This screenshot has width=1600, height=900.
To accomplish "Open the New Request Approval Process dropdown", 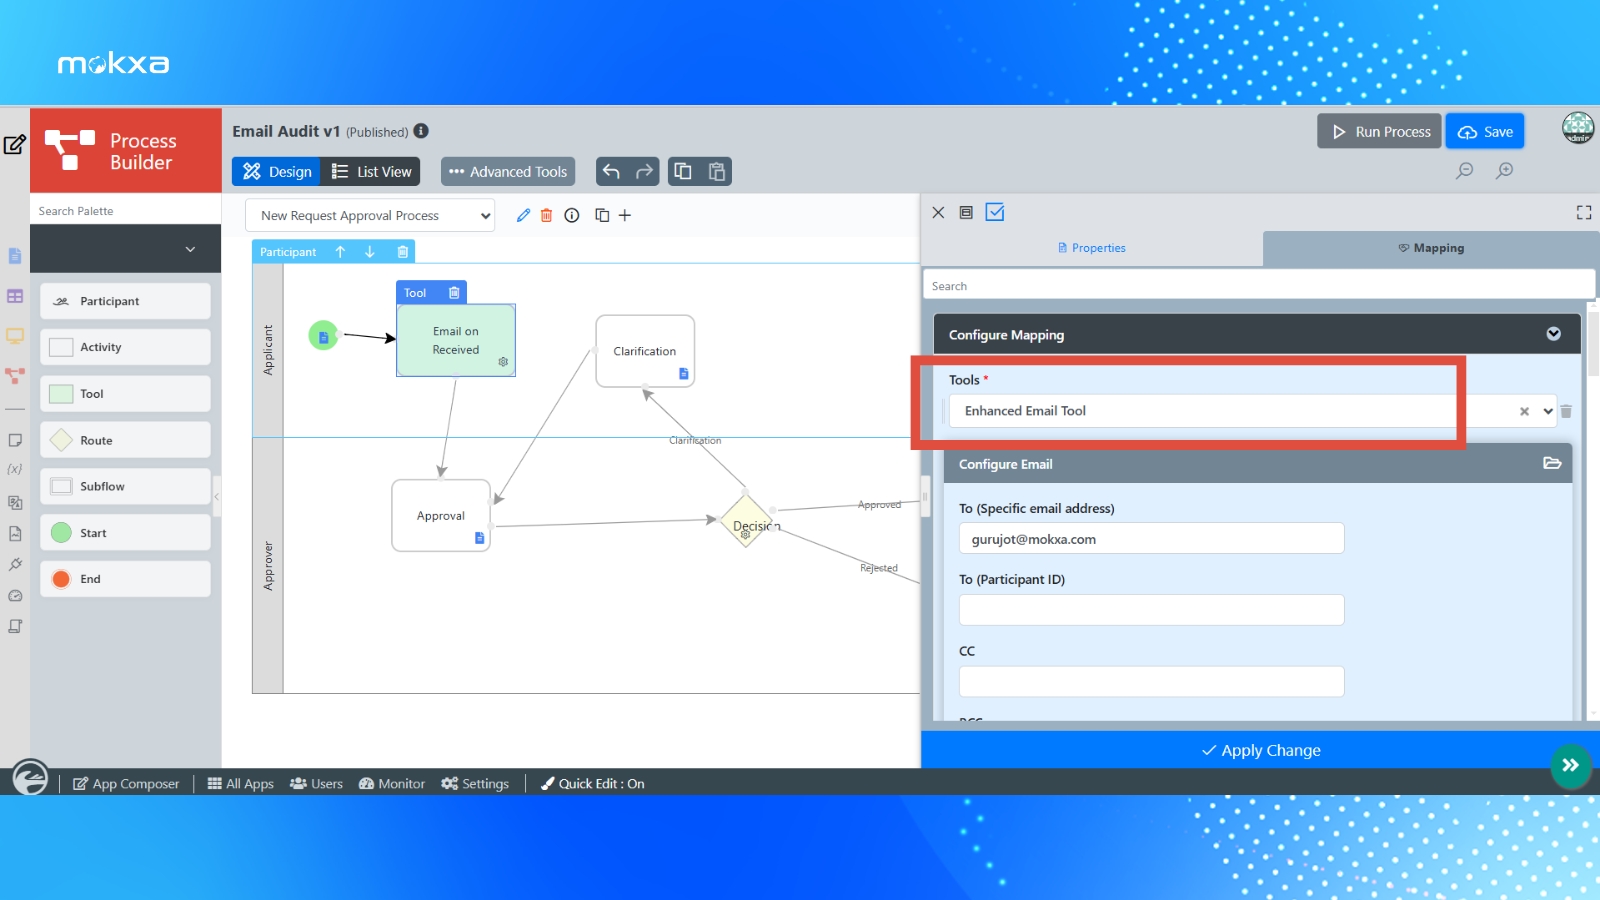I will point(370,216).
